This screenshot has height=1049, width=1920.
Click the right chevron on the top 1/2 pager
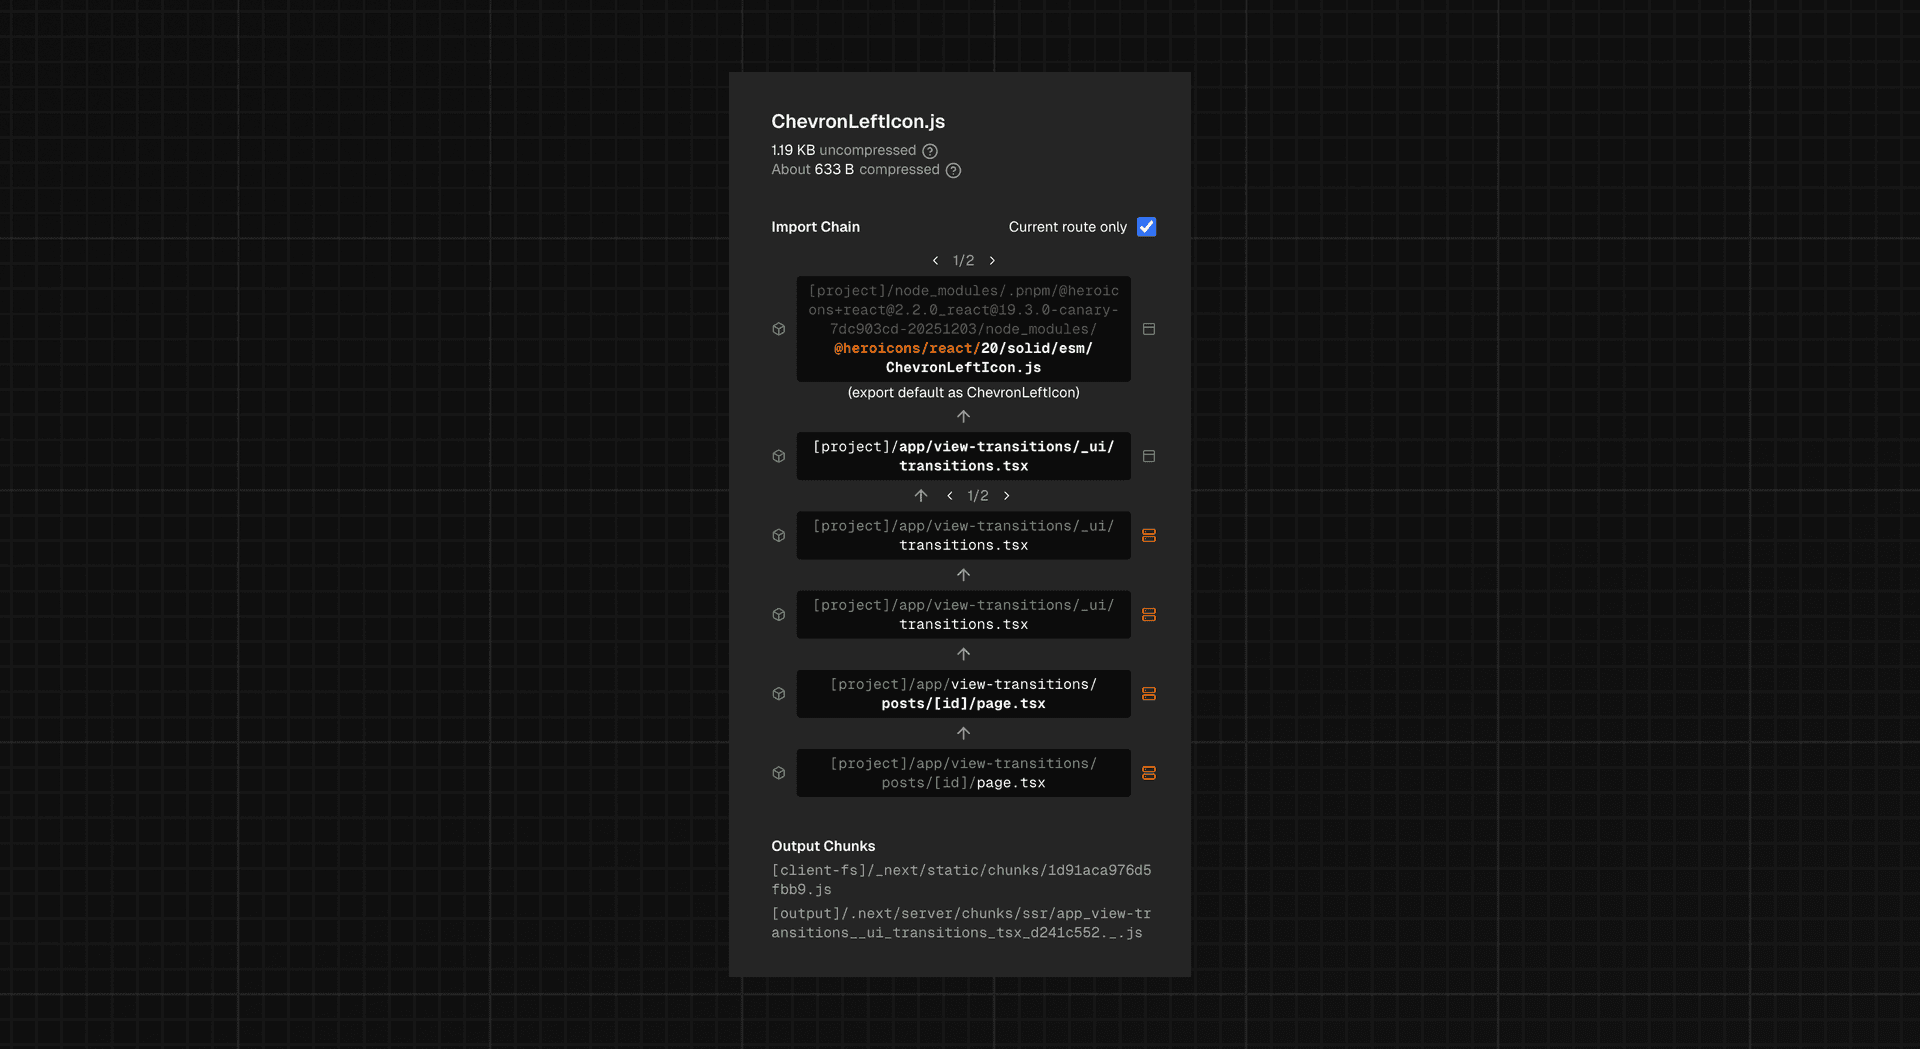(992, 260)
